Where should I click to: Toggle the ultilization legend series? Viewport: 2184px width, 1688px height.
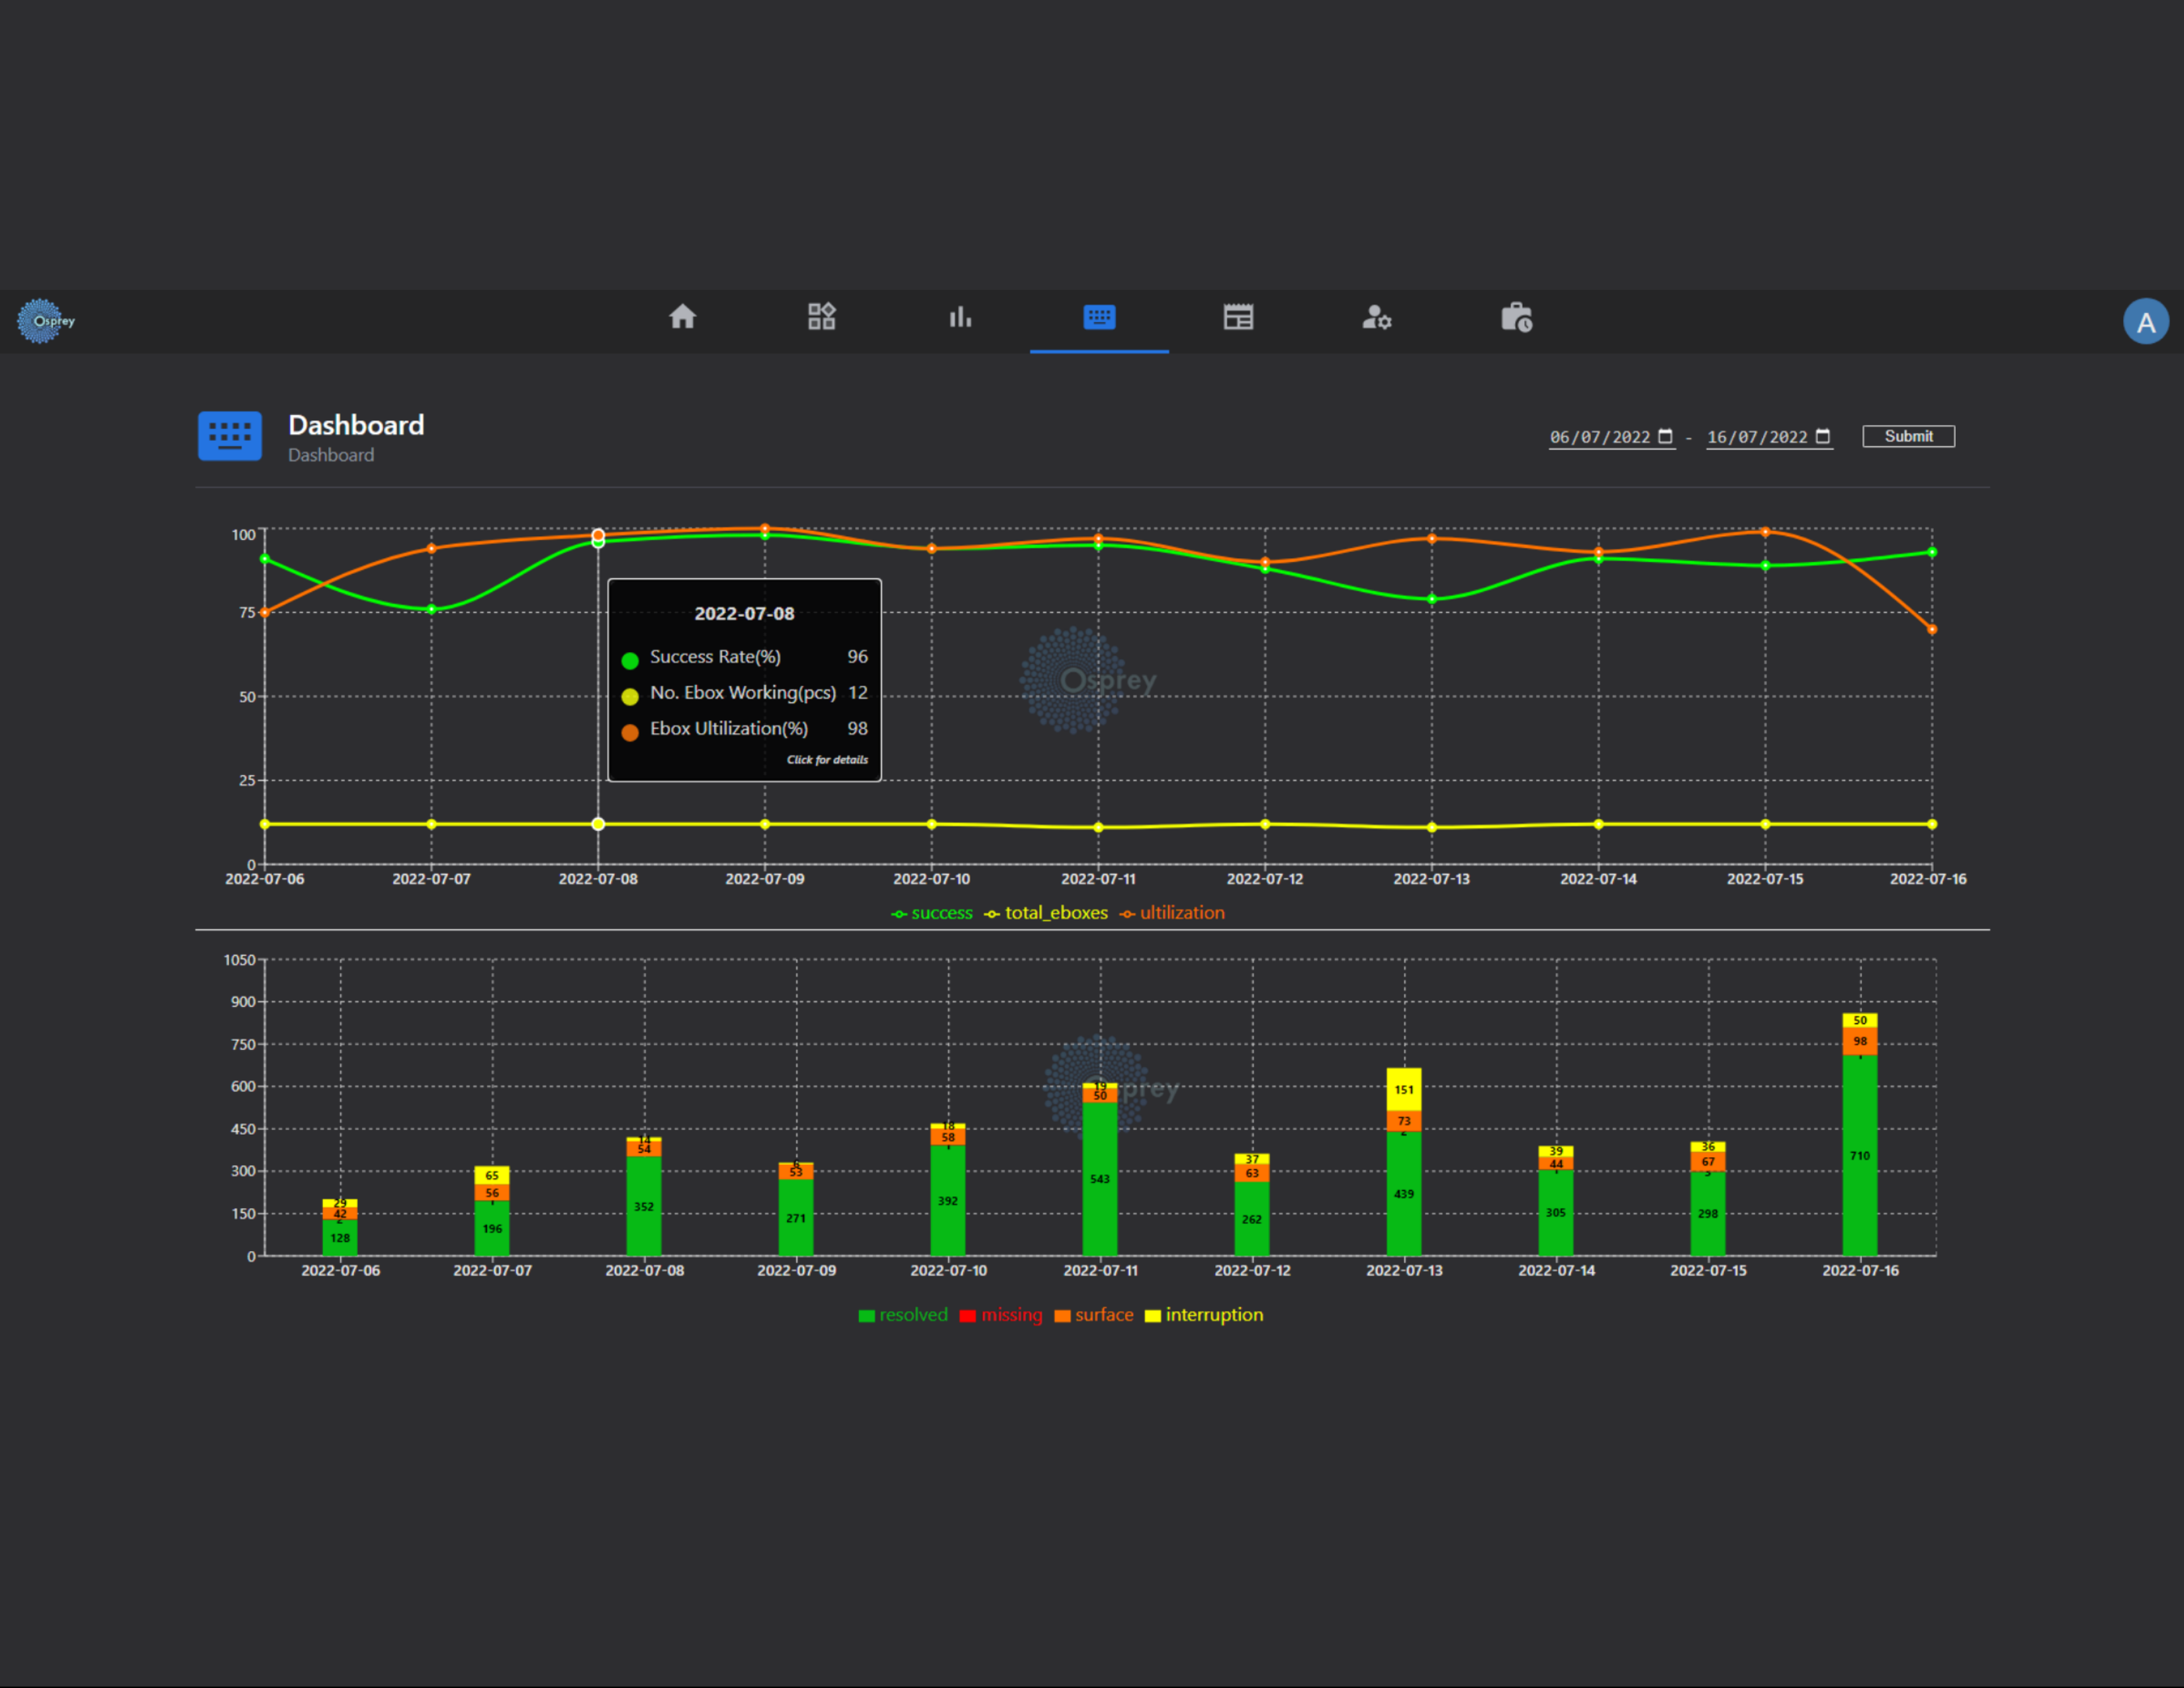1172,913
